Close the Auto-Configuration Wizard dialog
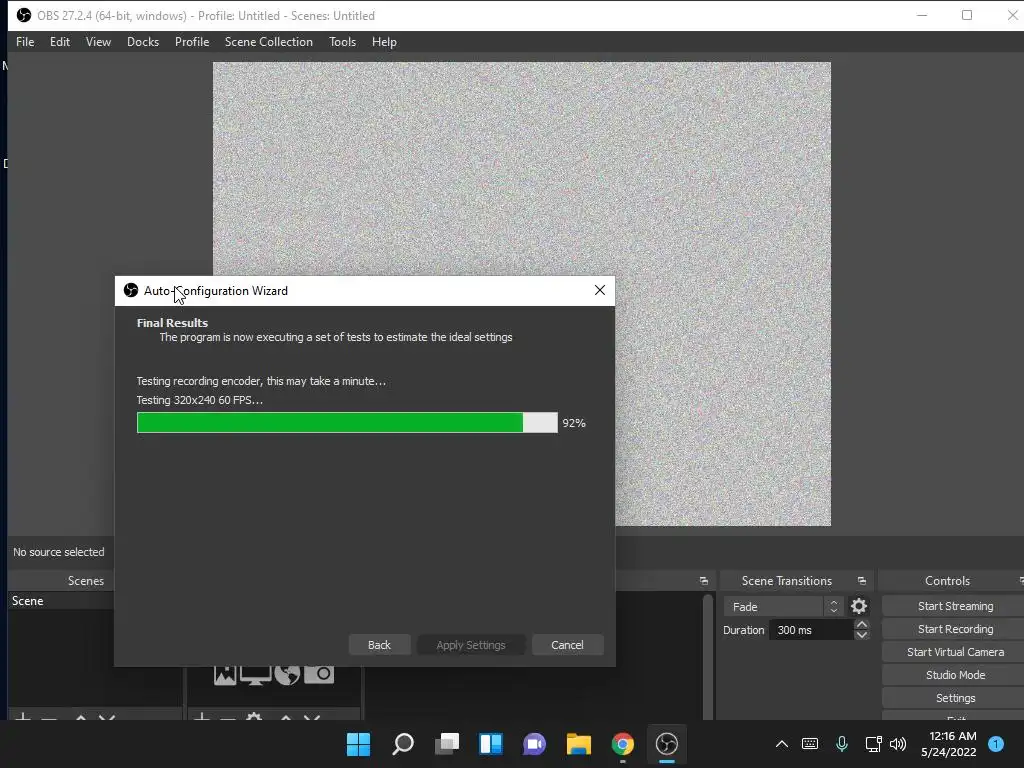The width and height of the screenshot is (1024, 768). 600,291
